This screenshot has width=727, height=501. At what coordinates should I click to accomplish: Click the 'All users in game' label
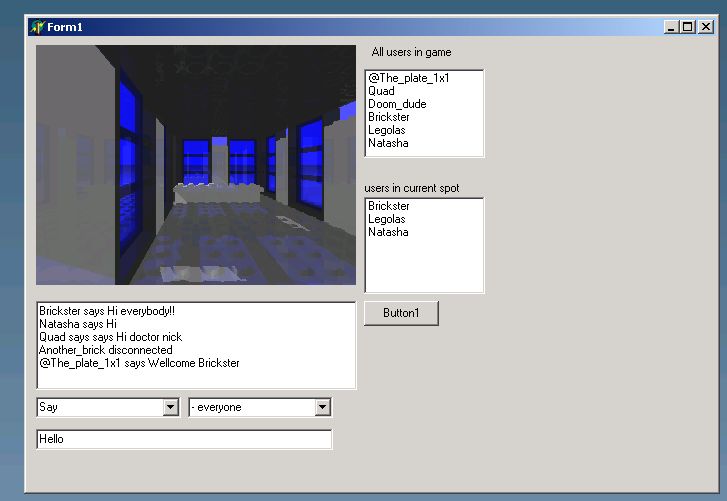coord(411,52)
